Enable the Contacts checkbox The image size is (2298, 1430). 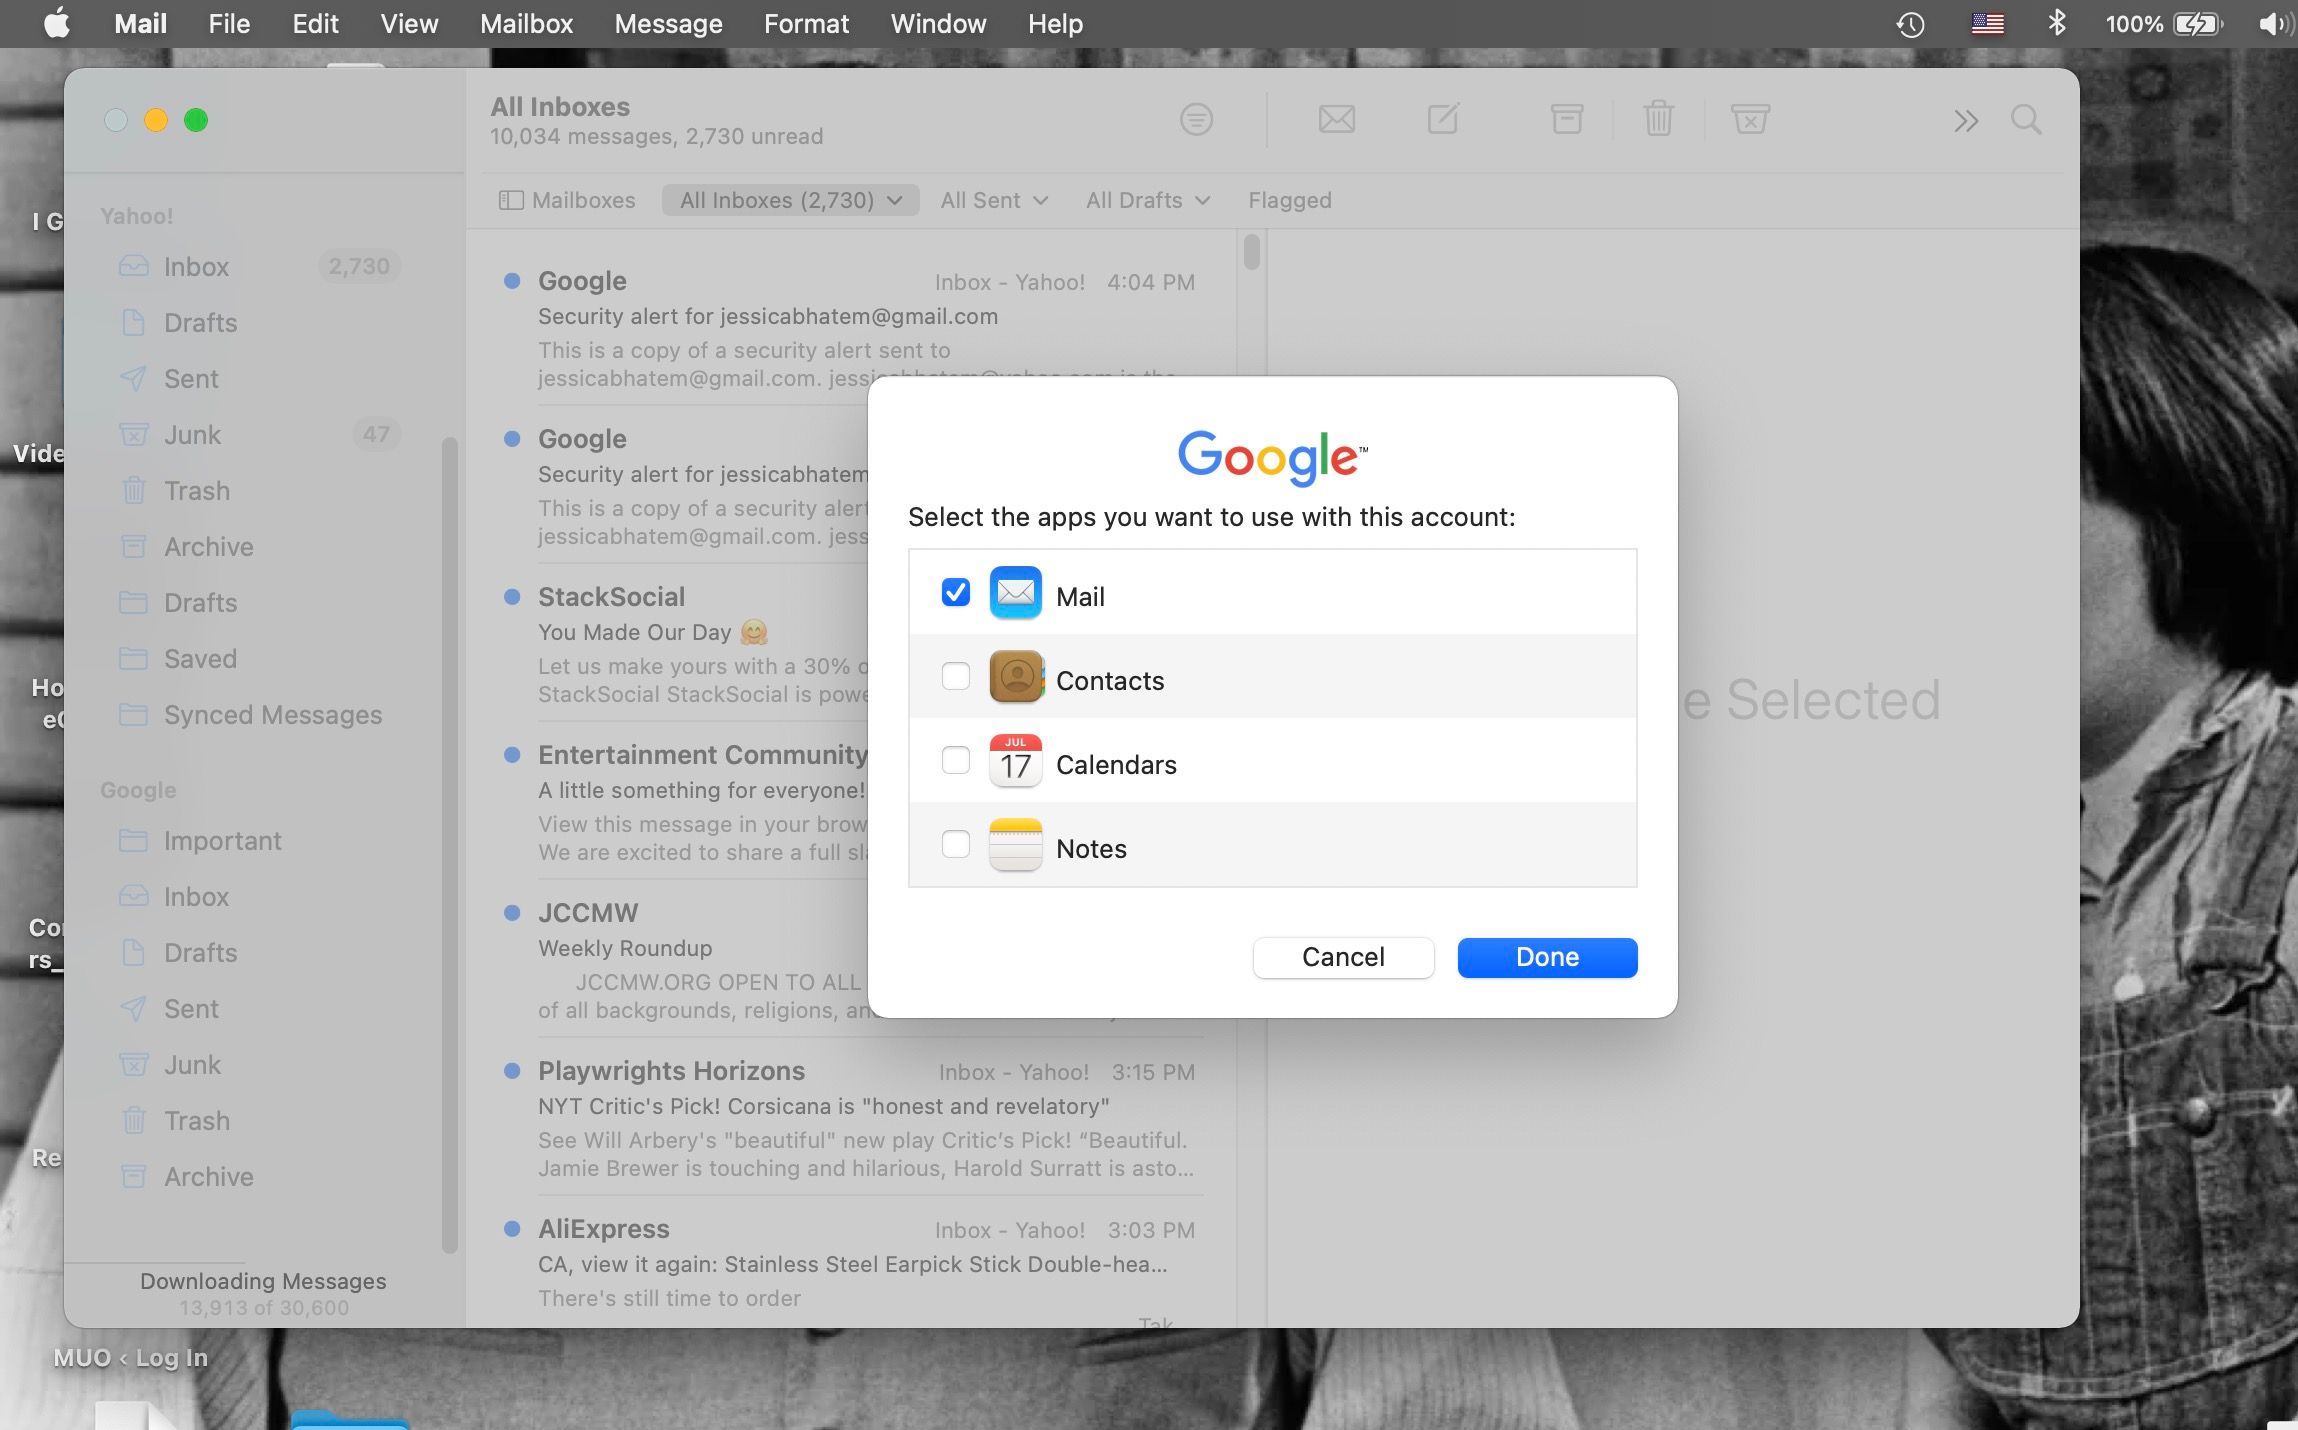pyautogui.click(x=955, y=677)
